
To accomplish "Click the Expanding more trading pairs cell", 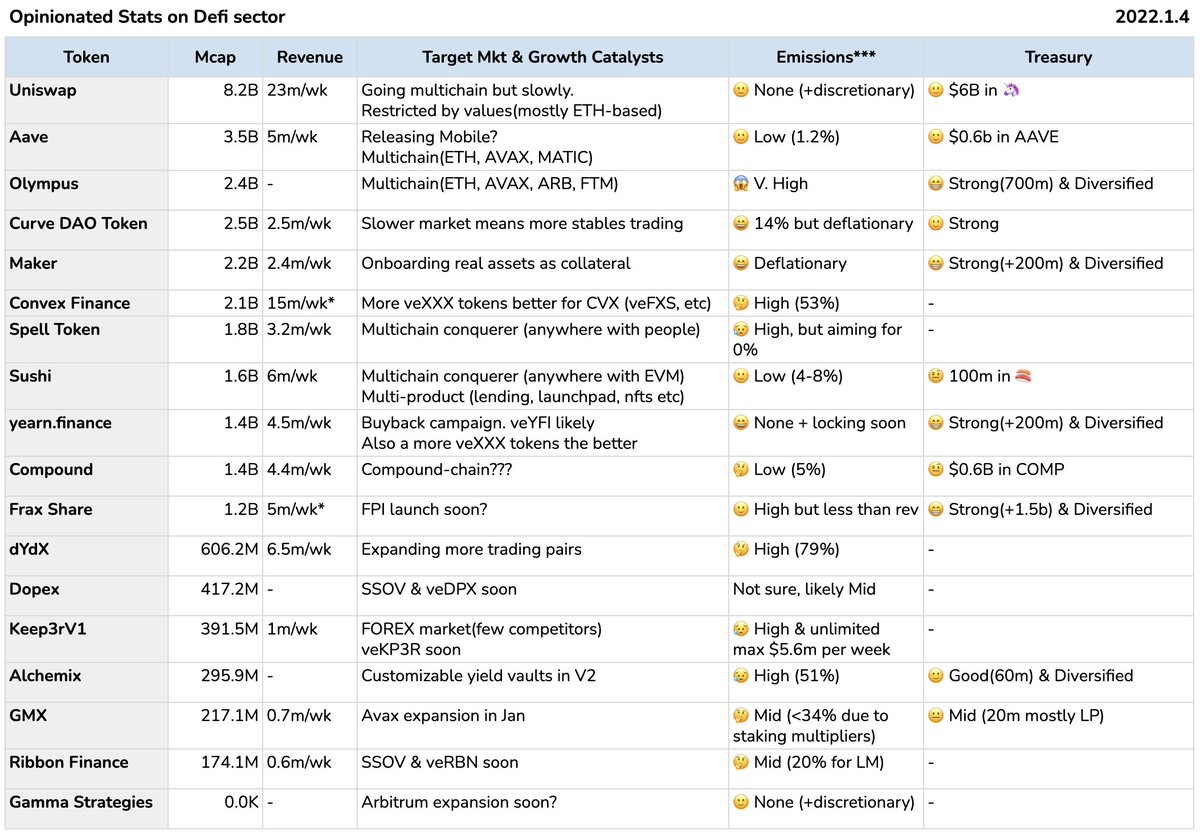I will (542, 555).
